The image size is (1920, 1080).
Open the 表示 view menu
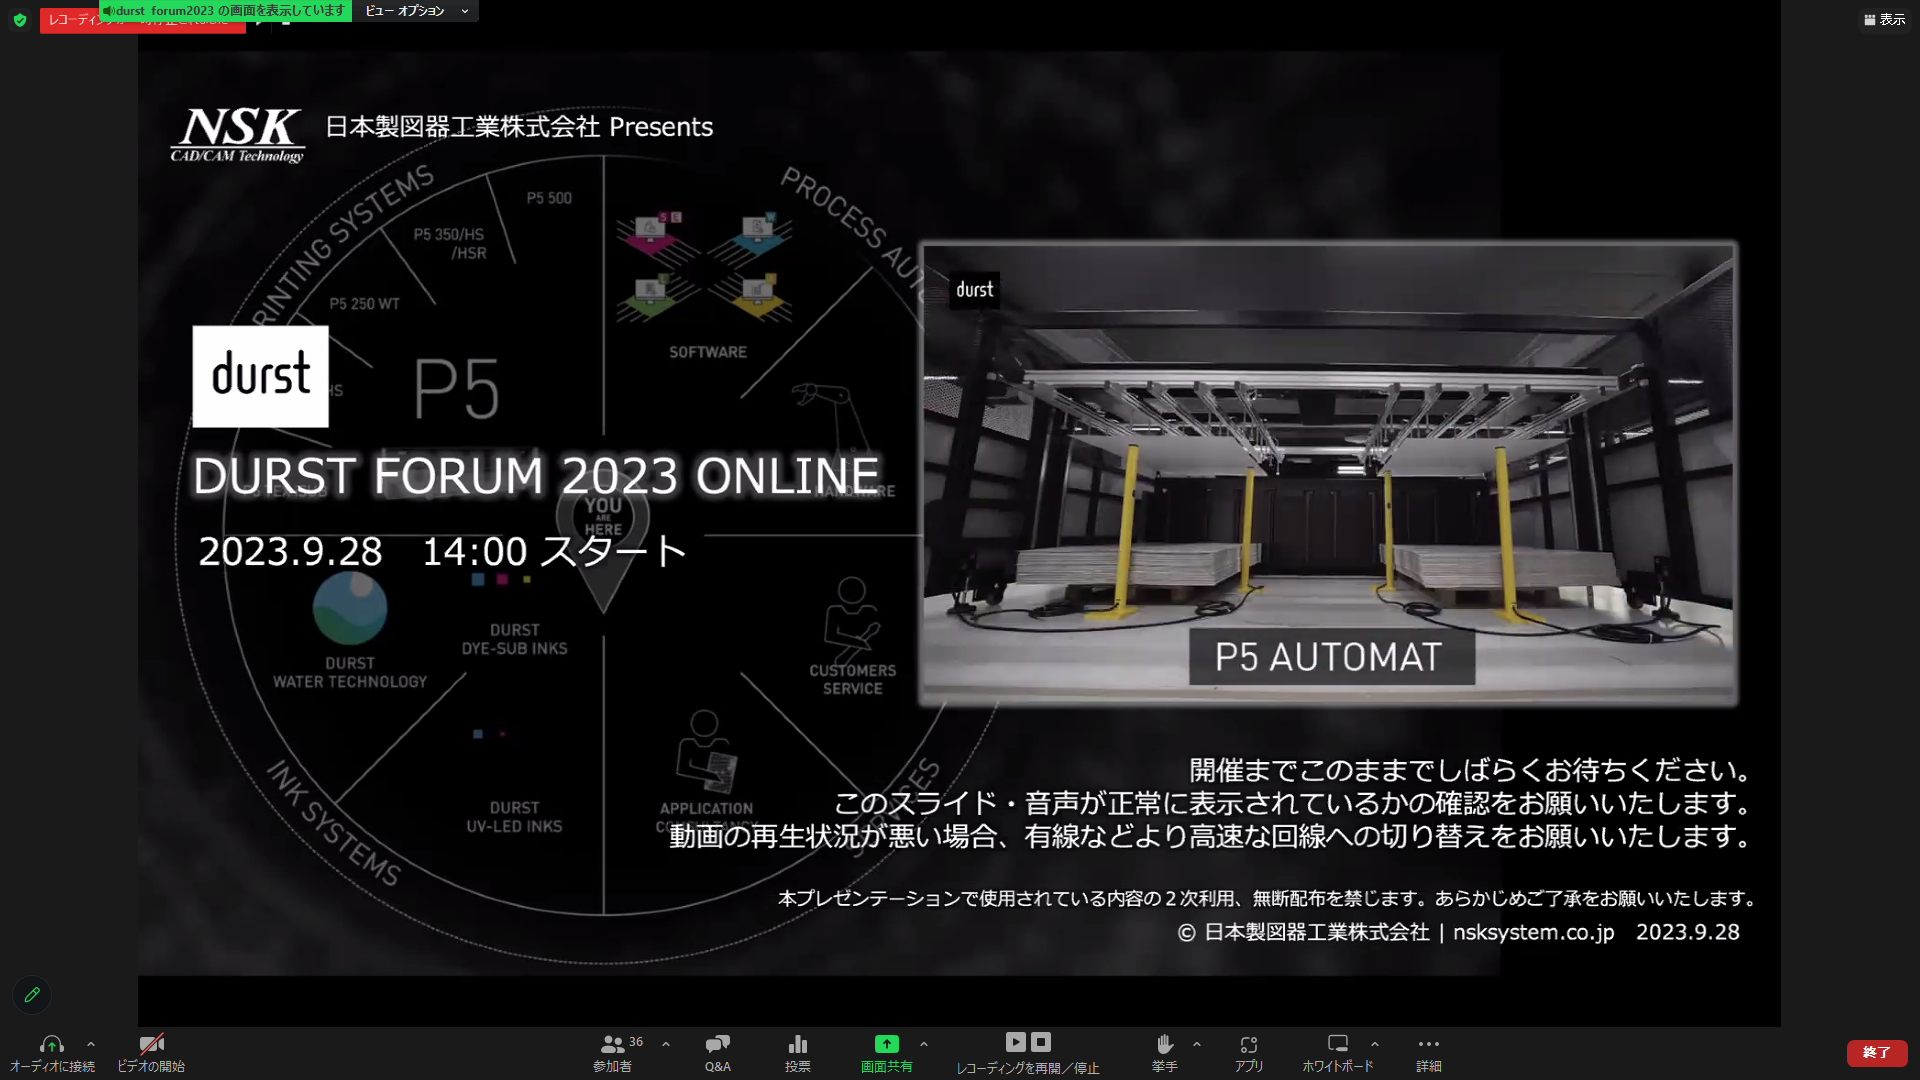coord(1884,19)
